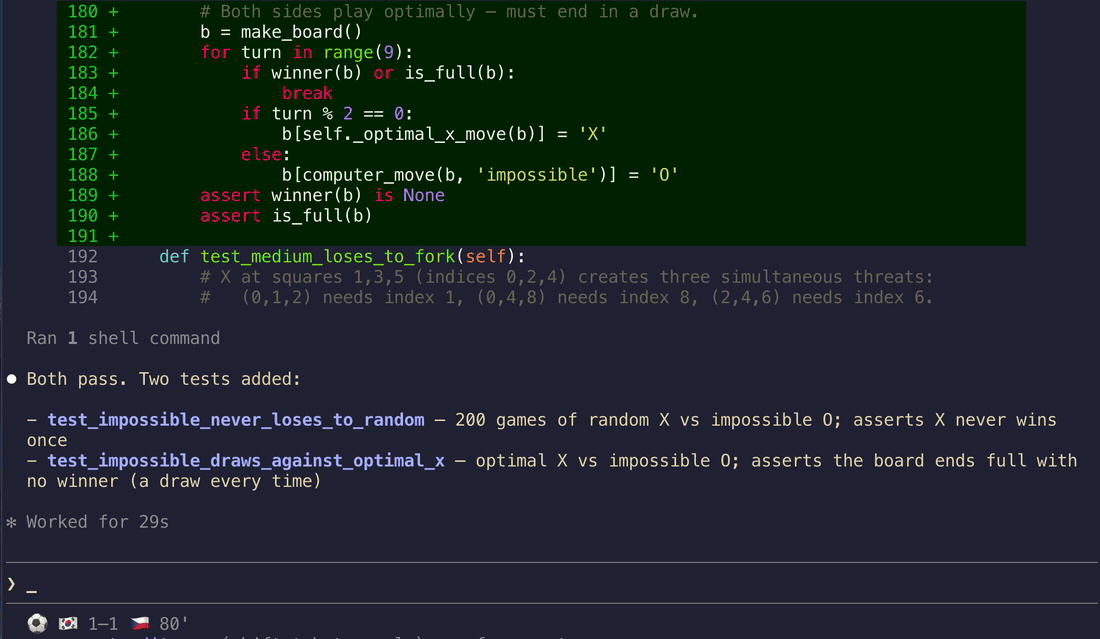Click 'def test_medium_loses_to_fork(self):' definition

point(342,257)
